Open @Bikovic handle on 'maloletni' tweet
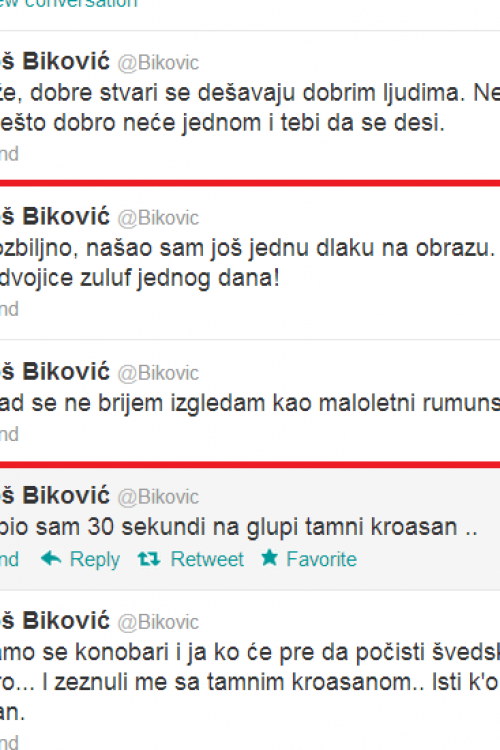 [x=158, y=373]
